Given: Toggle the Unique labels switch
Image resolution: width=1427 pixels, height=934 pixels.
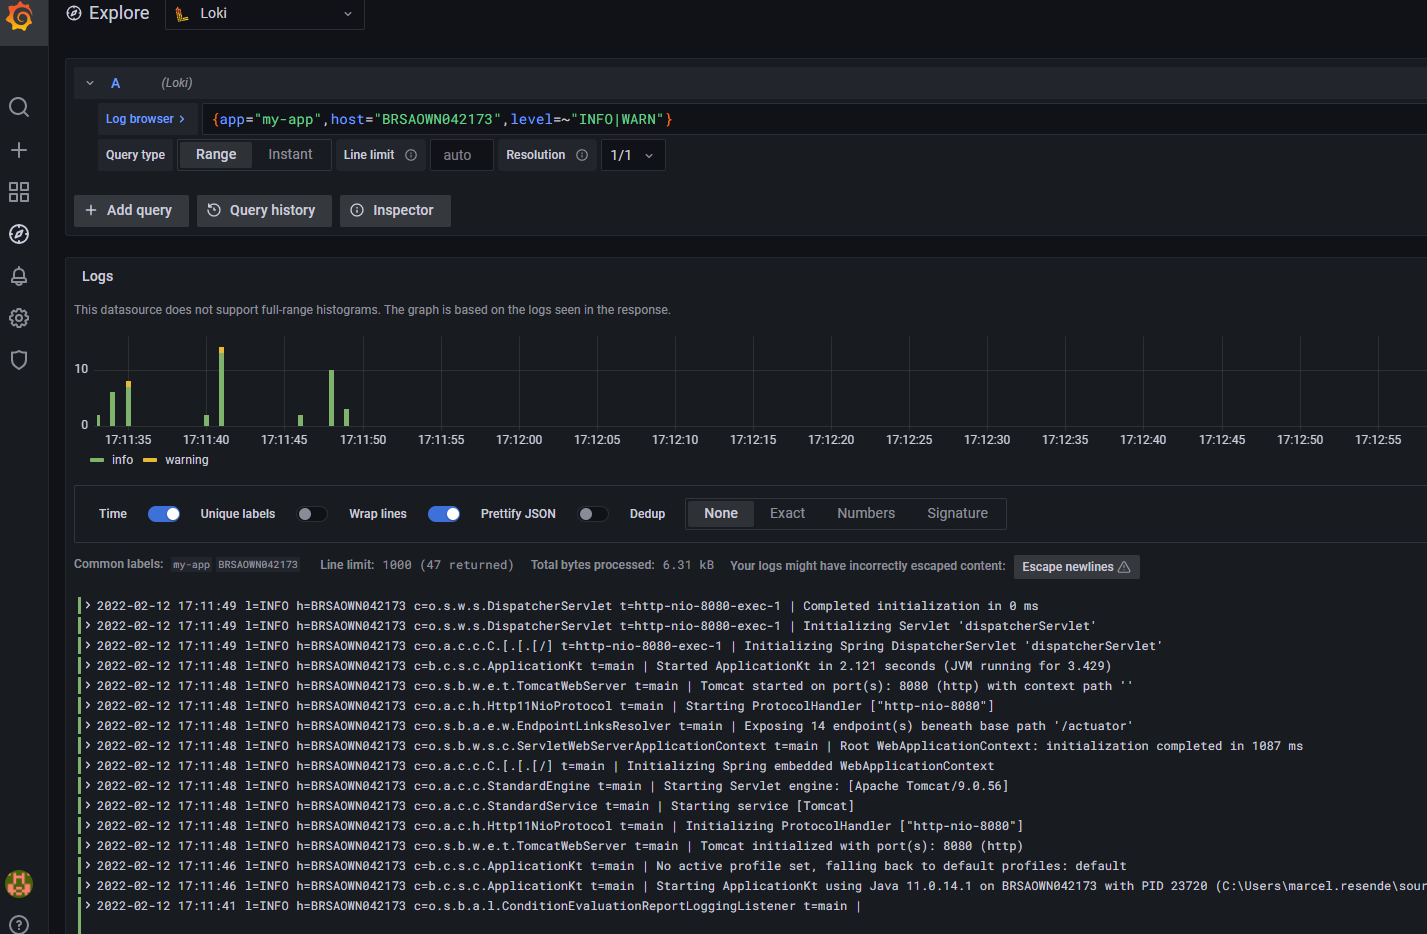Looking at the screenshot, I should click(311, 513).
